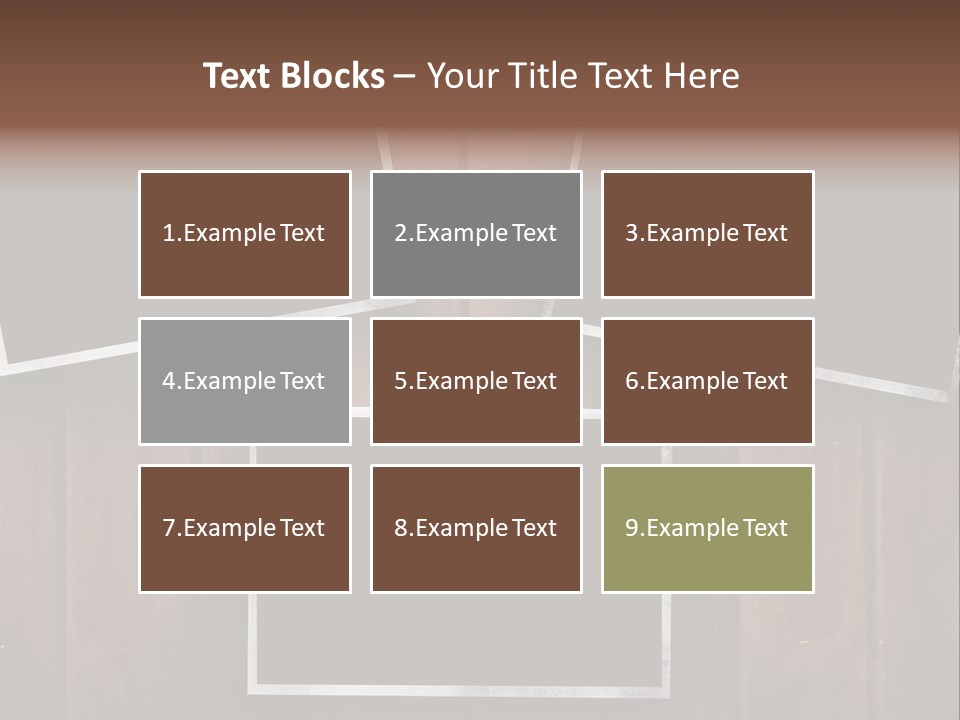The image size is (960, 720).
Task: Click empty area inside bottom white frame outline
Action: coord(459,640)
